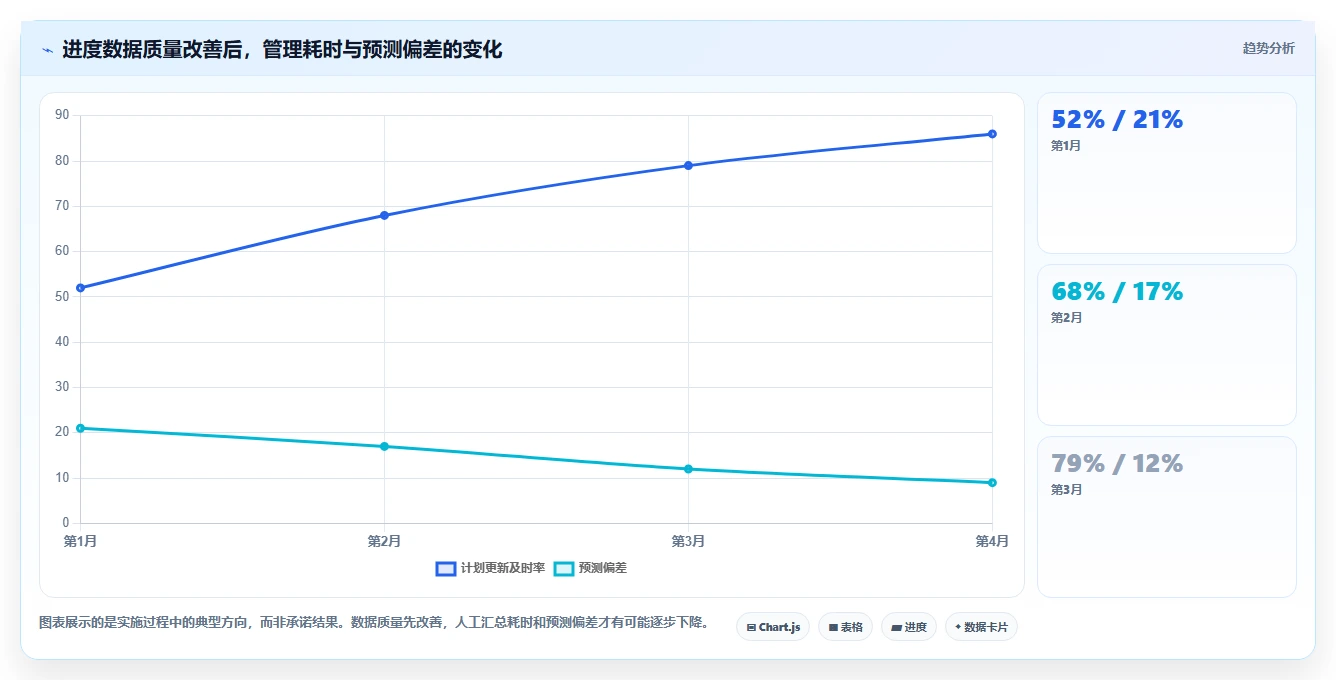
Task: Click the blue data point at 第4月 (86)
Action: point(992,134)
